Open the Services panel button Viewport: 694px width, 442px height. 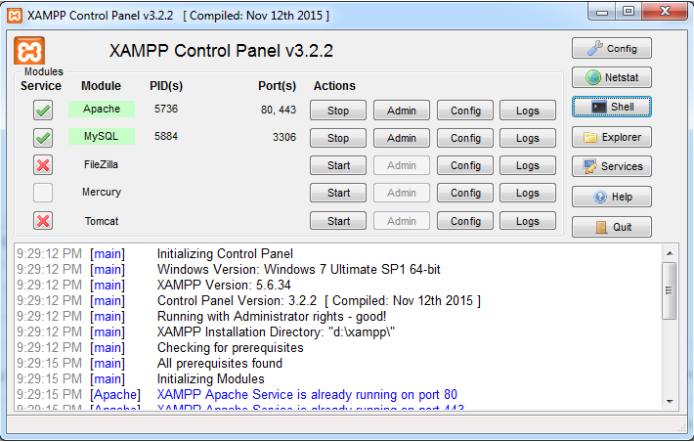[x=612, y=166]
